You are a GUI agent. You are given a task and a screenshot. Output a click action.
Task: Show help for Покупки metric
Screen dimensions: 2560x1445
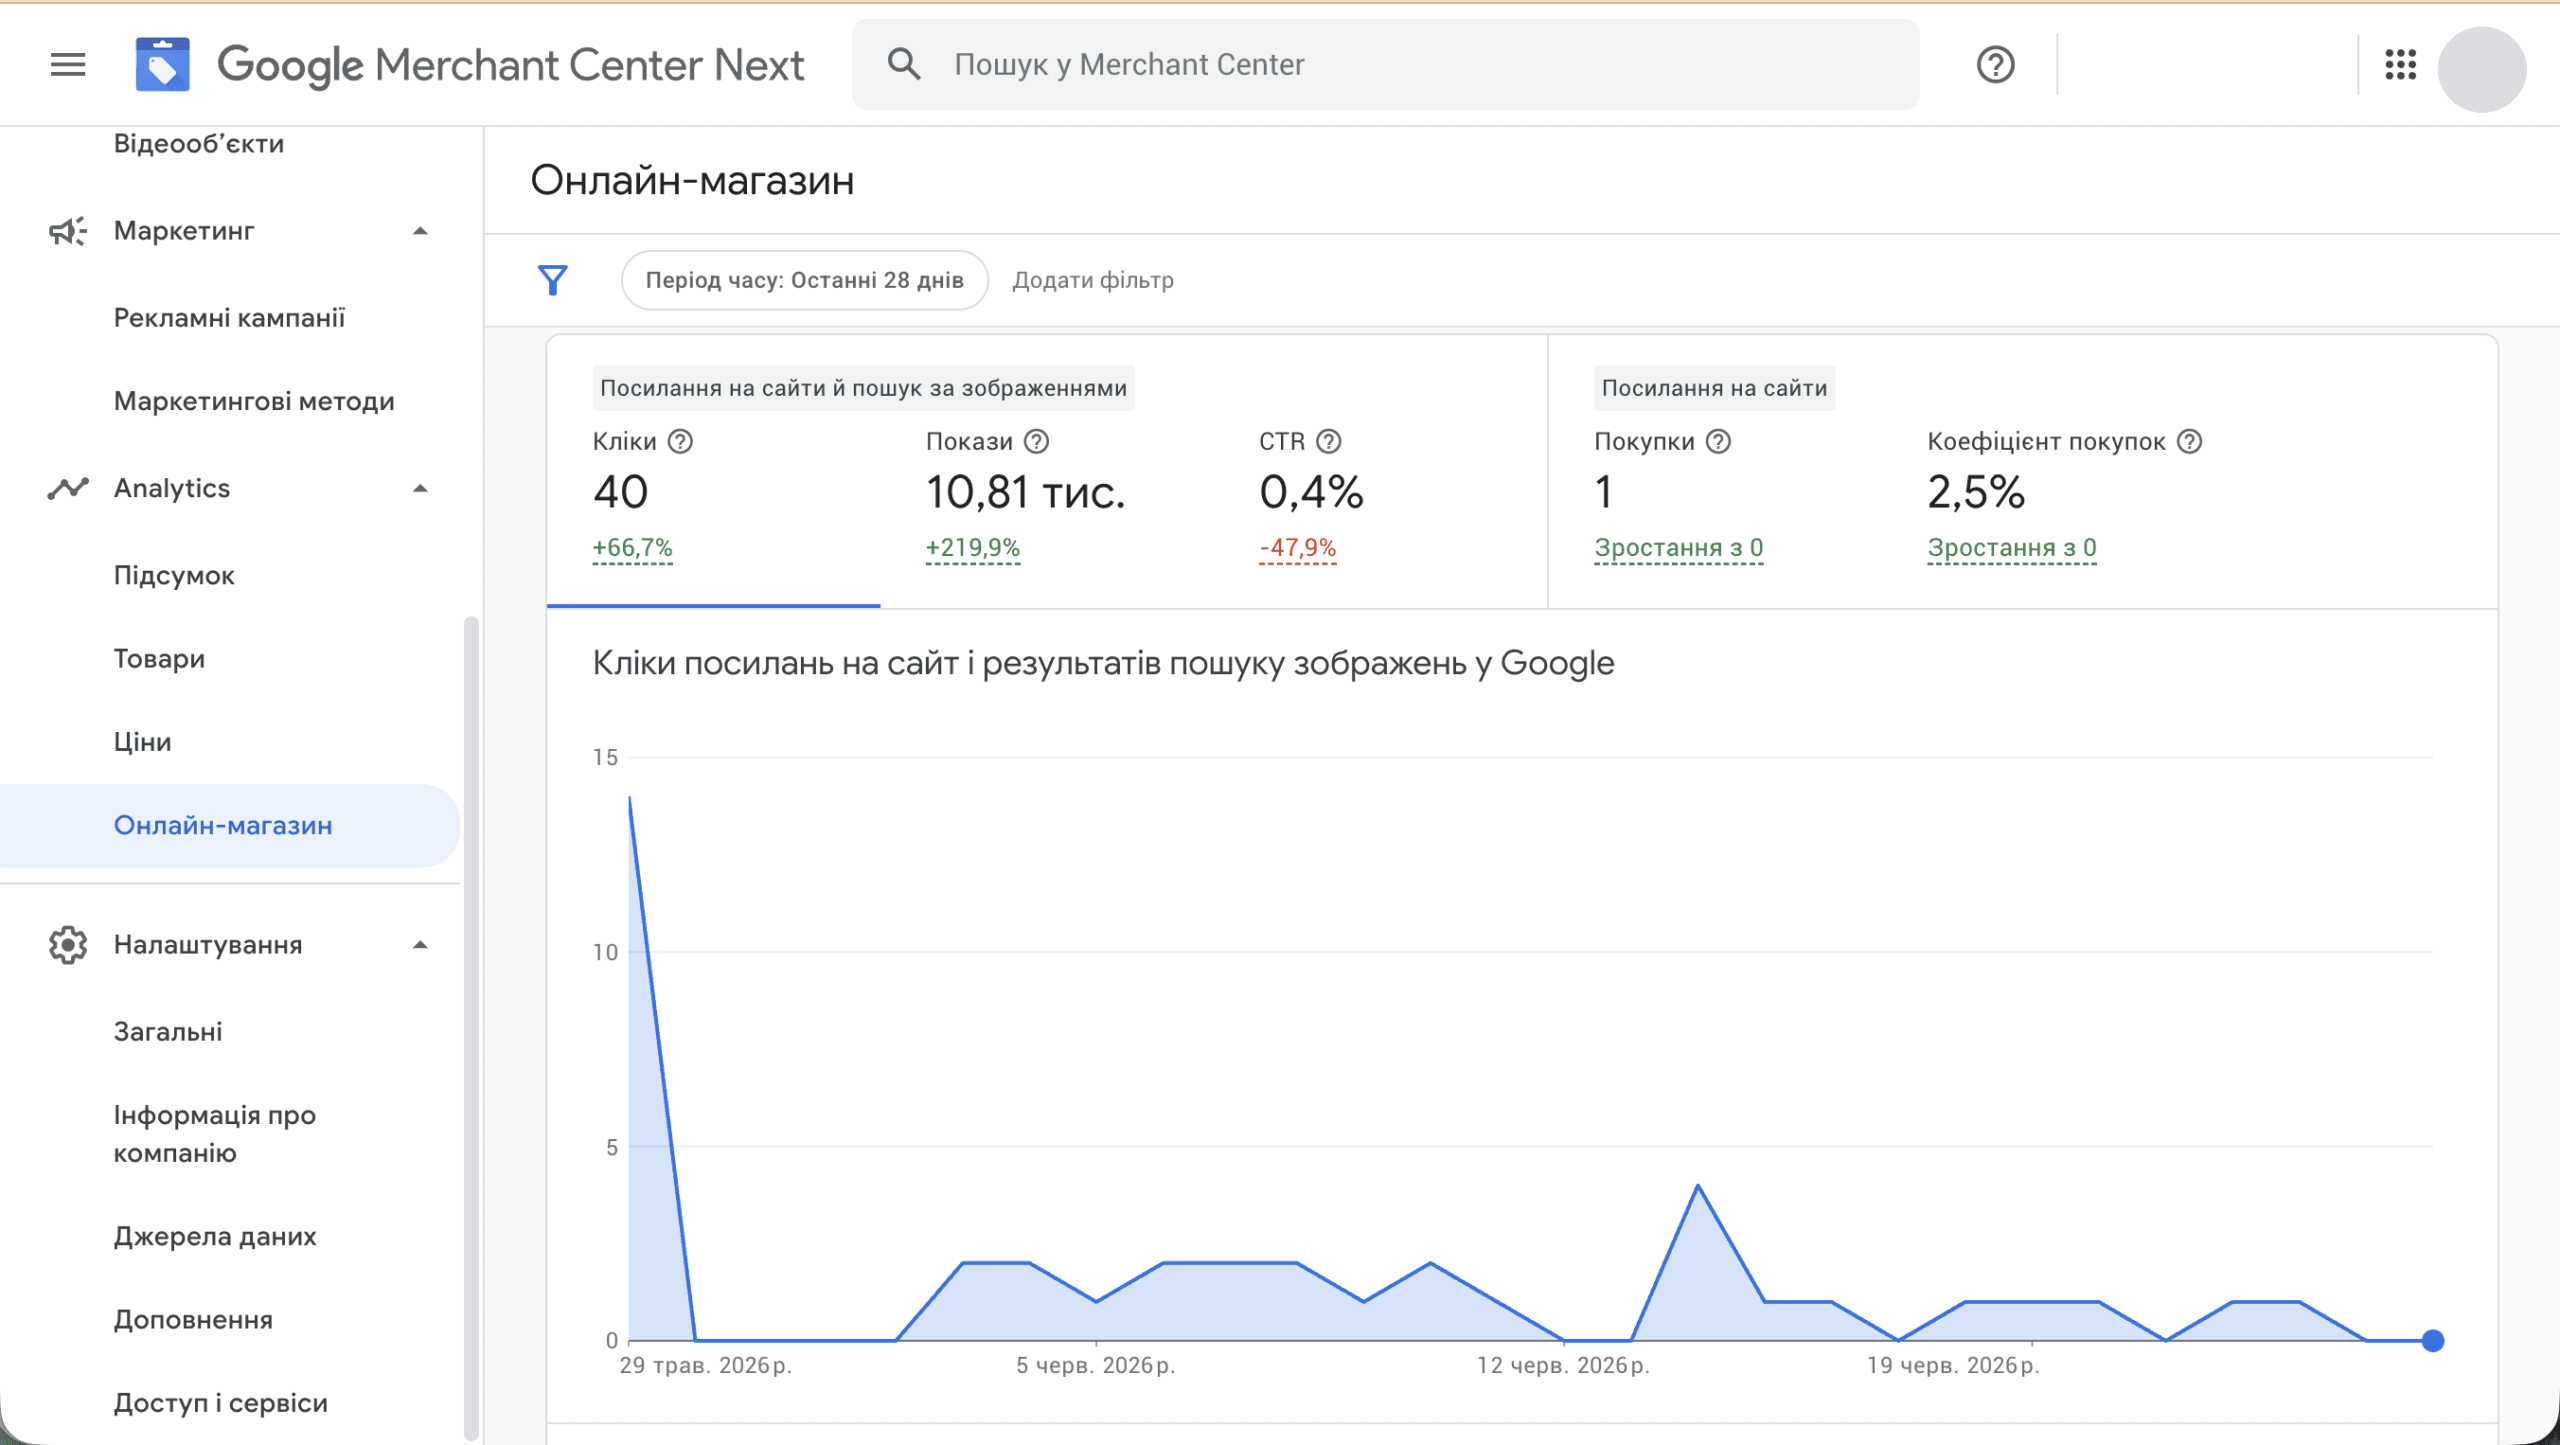pos(1718,441)
